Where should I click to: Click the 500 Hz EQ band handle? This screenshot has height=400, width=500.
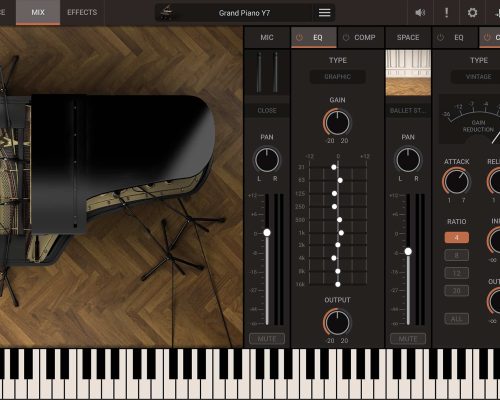coord(339,220)
